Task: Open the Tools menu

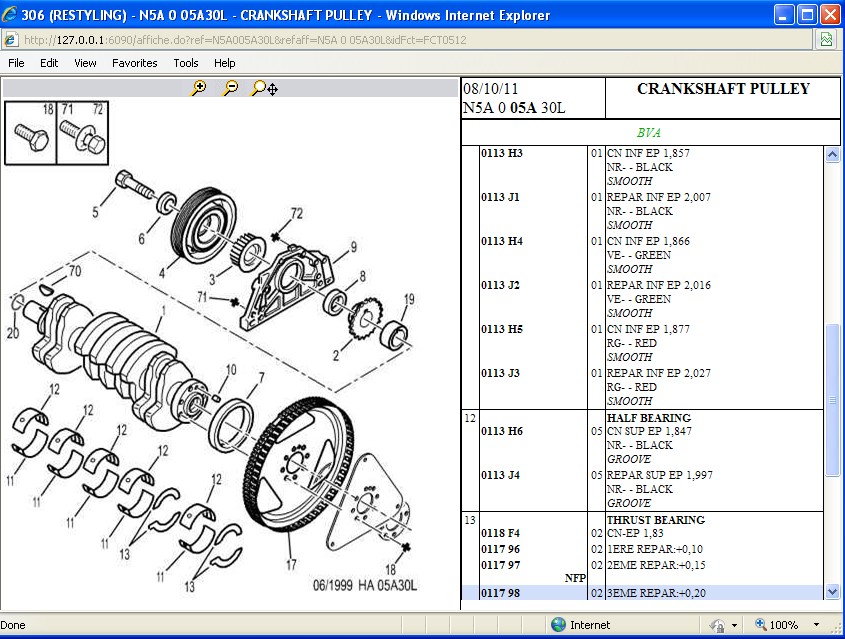Action: [186, 63]
